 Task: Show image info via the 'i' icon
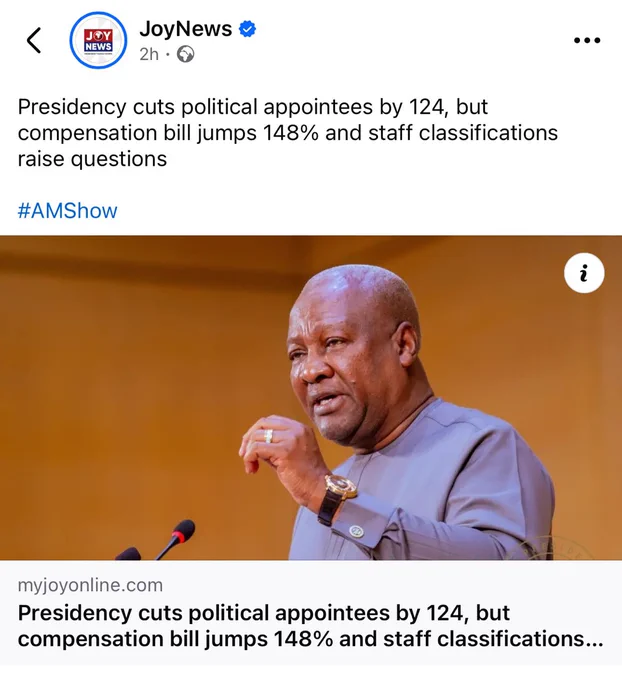[x=584, y=273]
